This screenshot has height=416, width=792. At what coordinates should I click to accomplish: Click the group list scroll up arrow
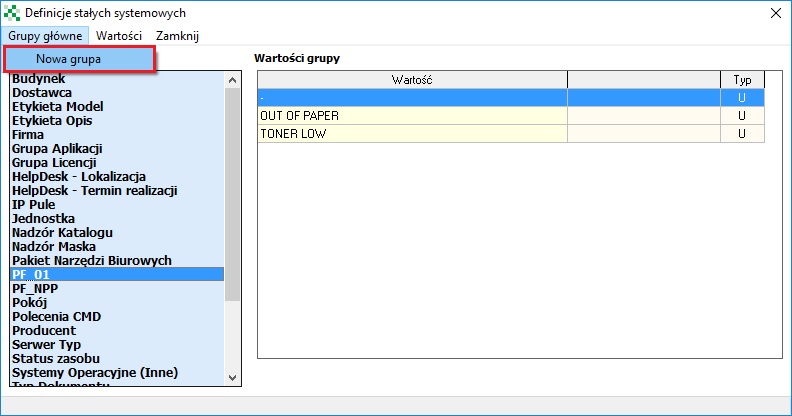(x=232, y=80)
